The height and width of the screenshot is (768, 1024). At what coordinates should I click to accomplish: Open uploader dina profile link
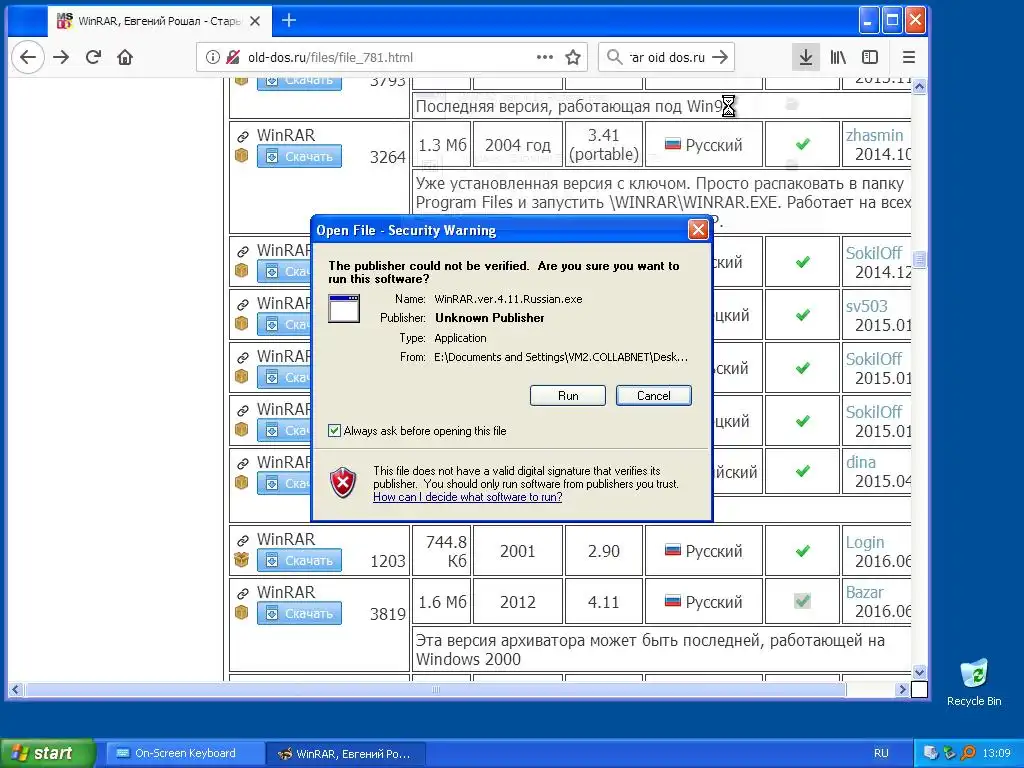pos(861,462)
